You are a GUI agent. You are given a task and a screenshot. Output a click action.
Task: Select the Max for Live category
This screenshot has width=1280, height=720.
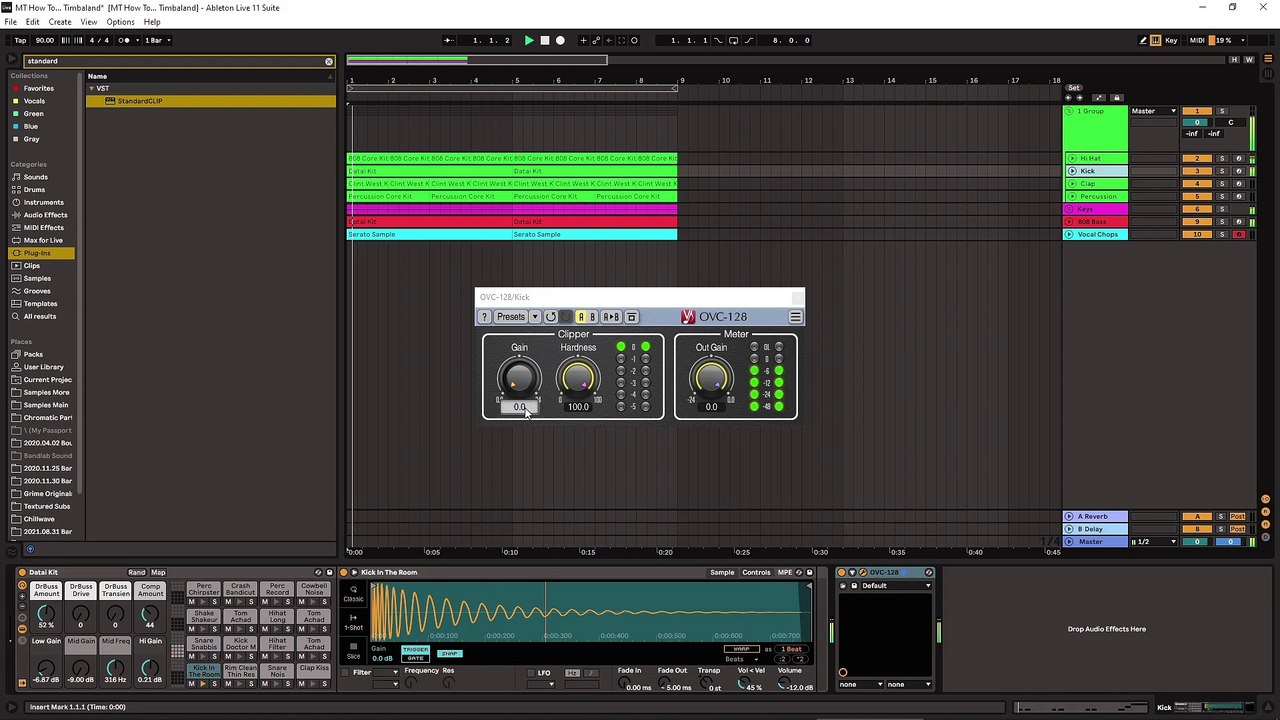tap(43, 240)
